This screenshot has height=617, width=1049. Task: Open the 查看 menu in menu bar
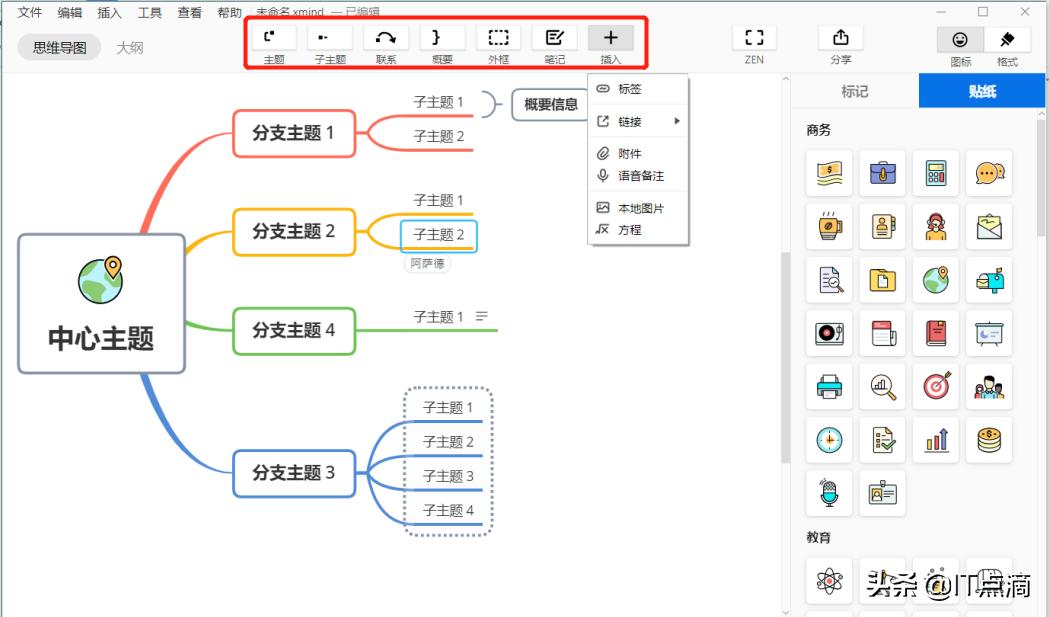click(189, 13)
